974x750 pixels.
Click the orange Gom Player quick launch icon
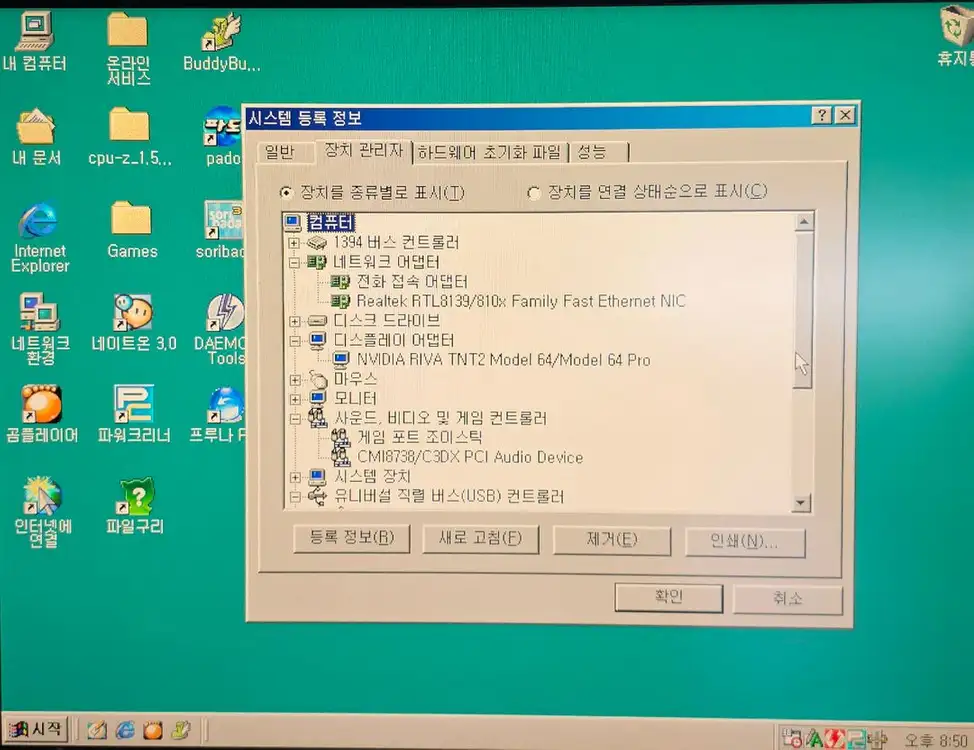click(x=153, y=731)
